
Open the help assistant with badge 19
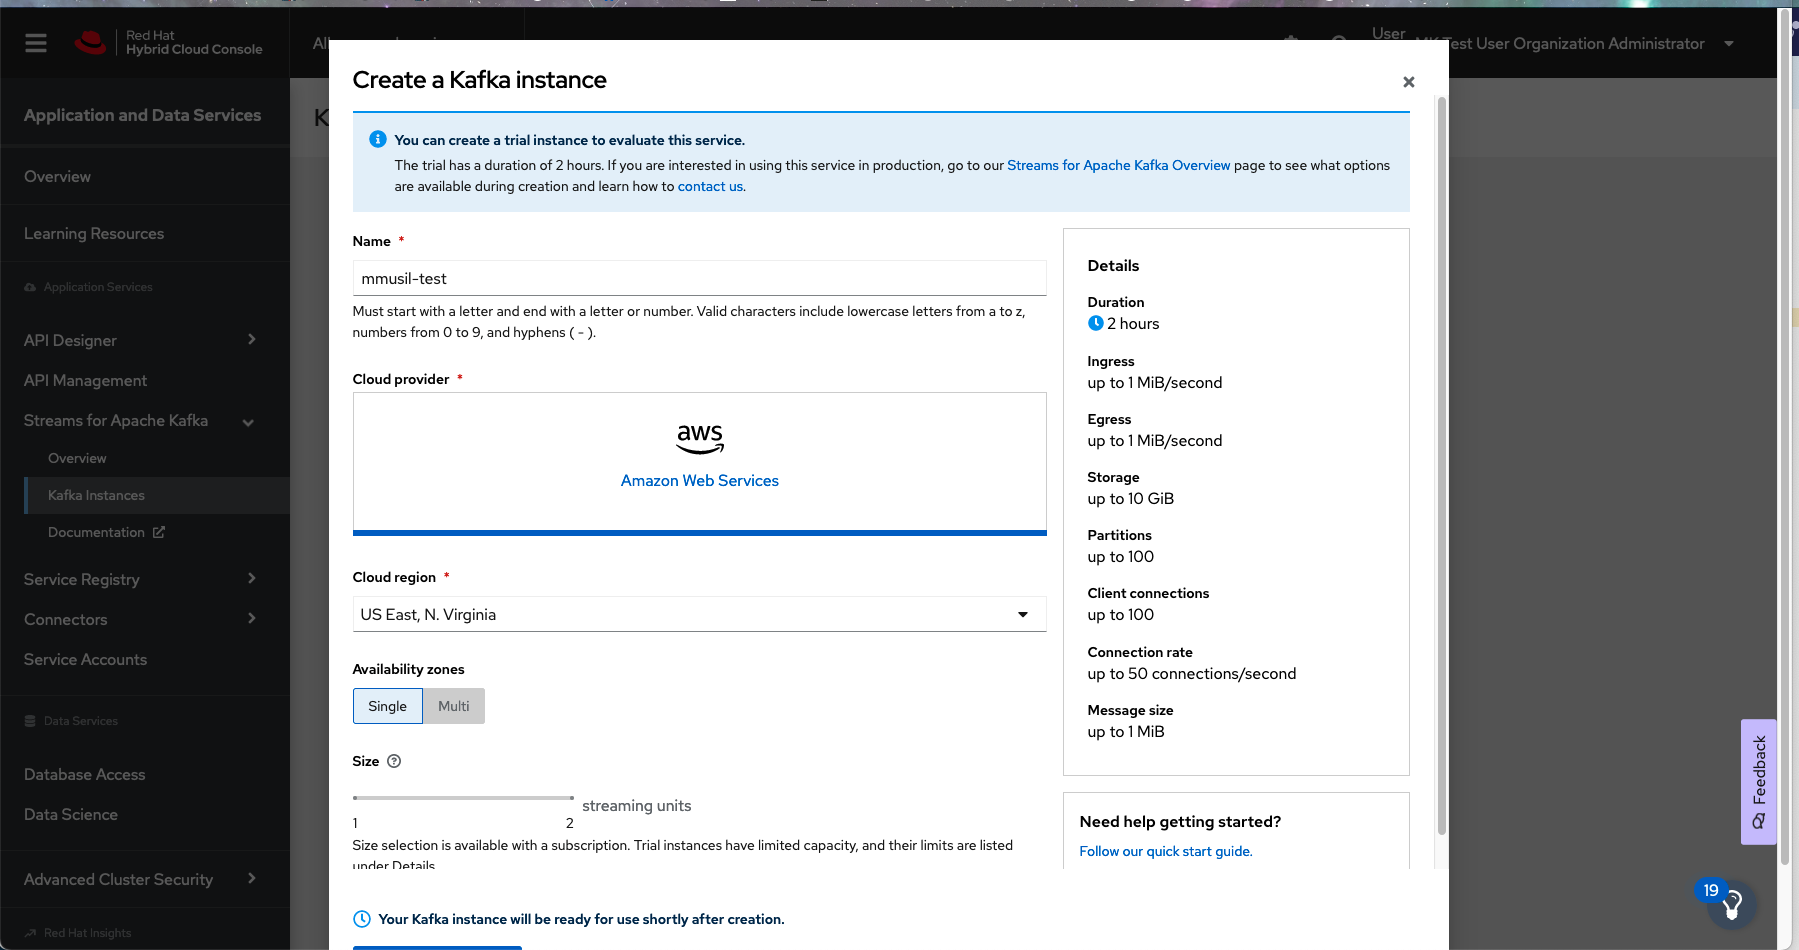(x=1732, y=904)
